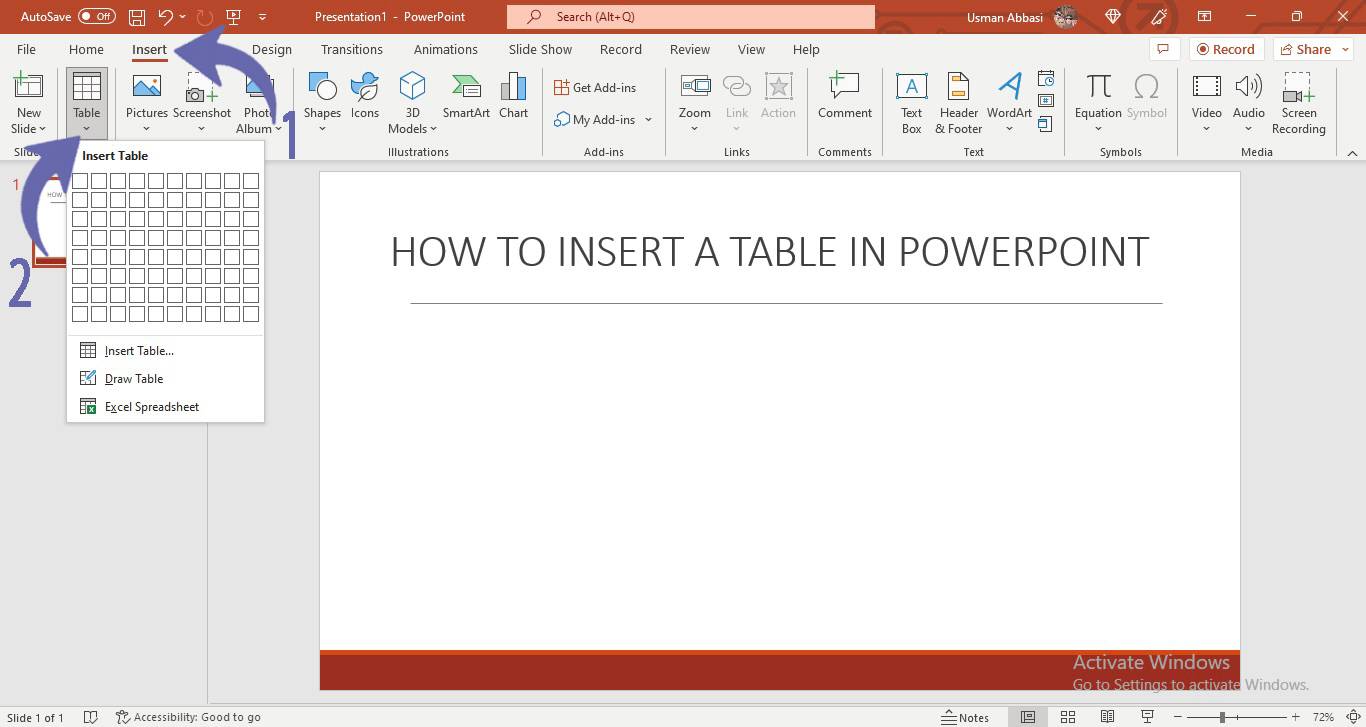
Task: Open the Shapes gallery
Action: 322,102
